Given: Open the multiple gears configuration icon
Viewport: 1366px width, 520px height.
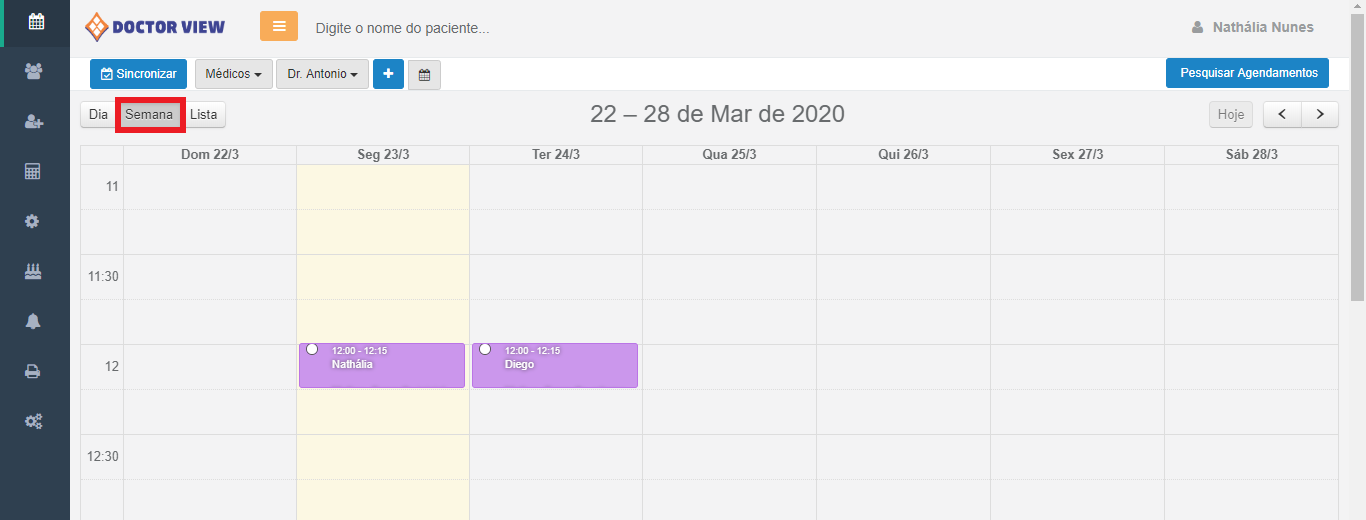Looking at the screenshot, I should click(x=35, y=421).
